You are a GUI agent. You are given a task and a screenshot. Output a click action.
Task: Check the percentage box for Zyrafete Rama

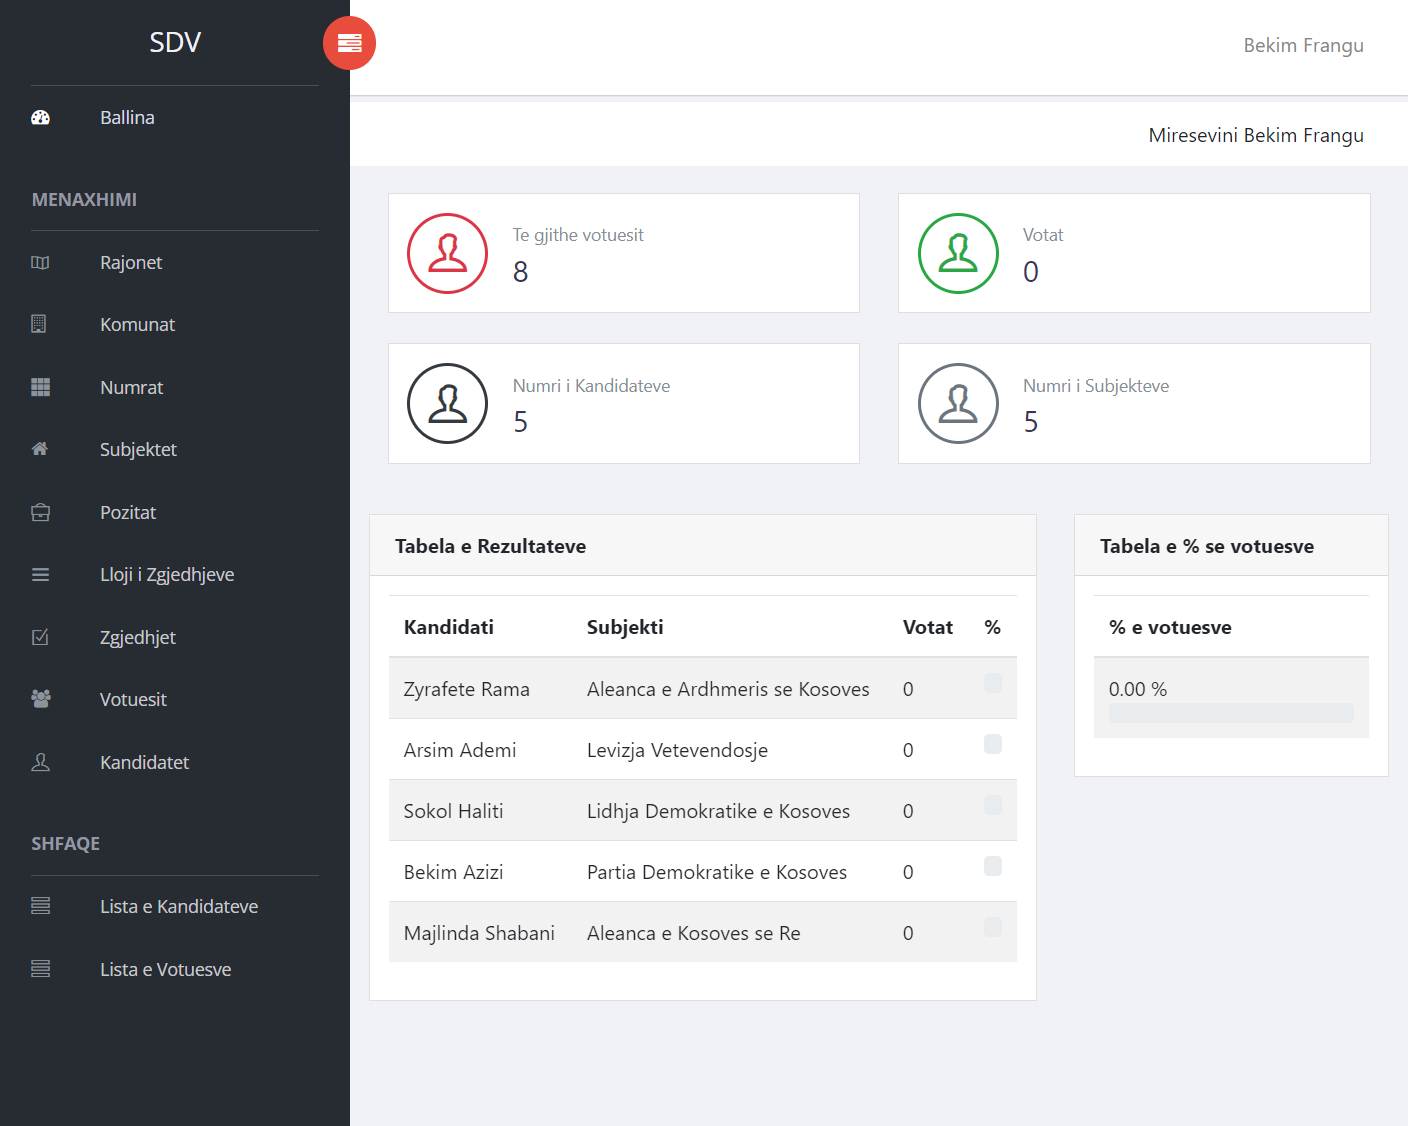[992, 683]
